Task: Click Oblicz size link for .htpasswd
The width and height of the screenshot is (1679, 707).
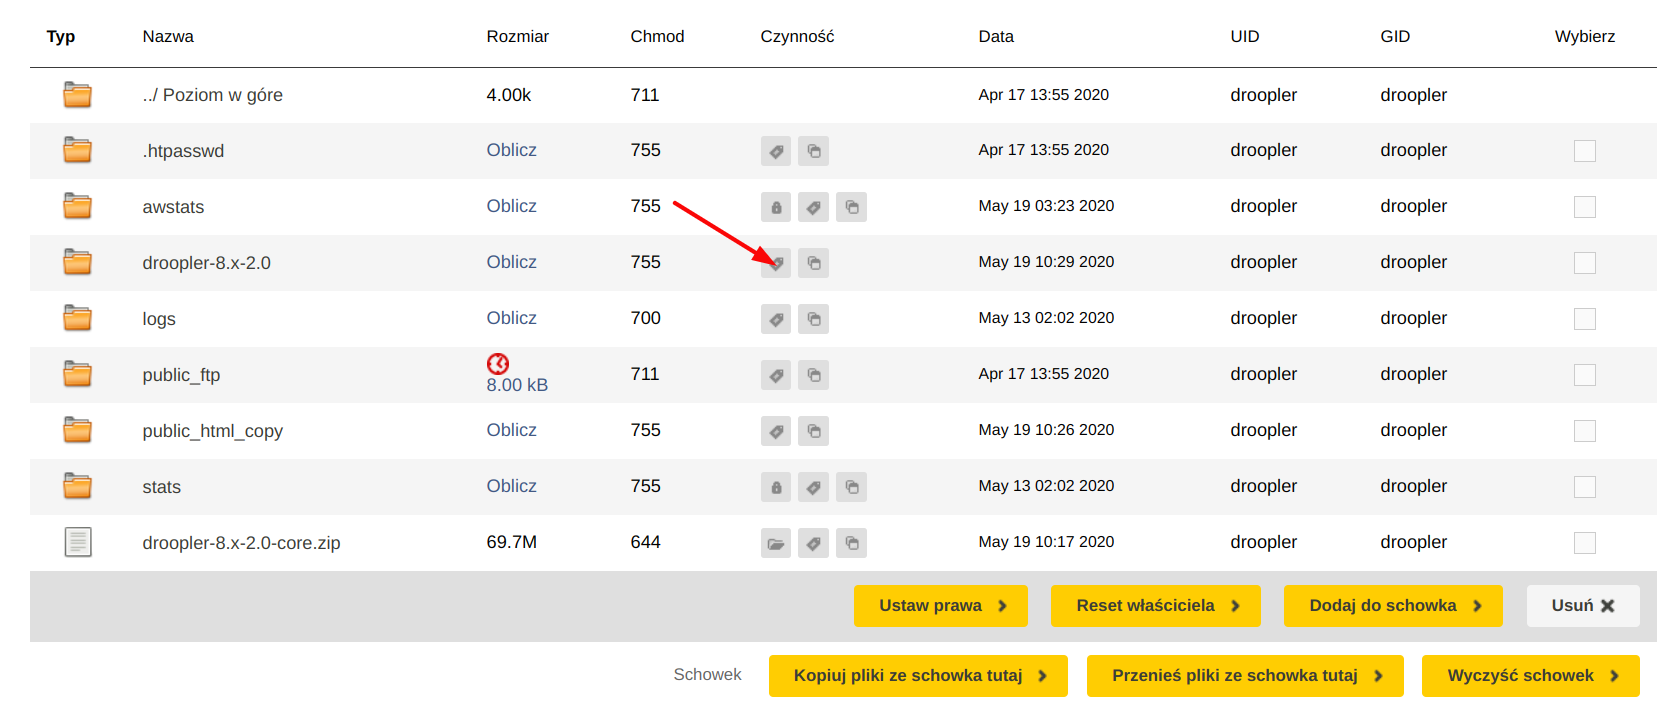Action: tap(512, 150)
